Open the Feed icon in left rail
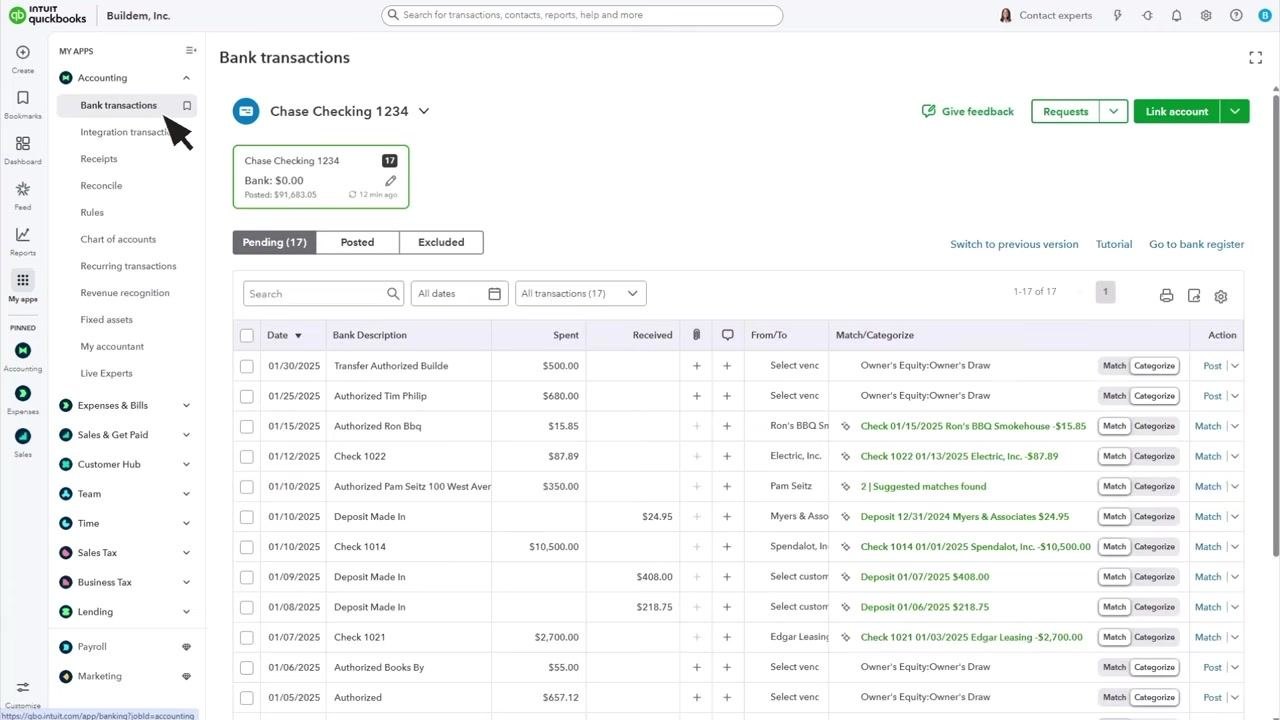This screenshot has width=1280, height=720. 23,195
